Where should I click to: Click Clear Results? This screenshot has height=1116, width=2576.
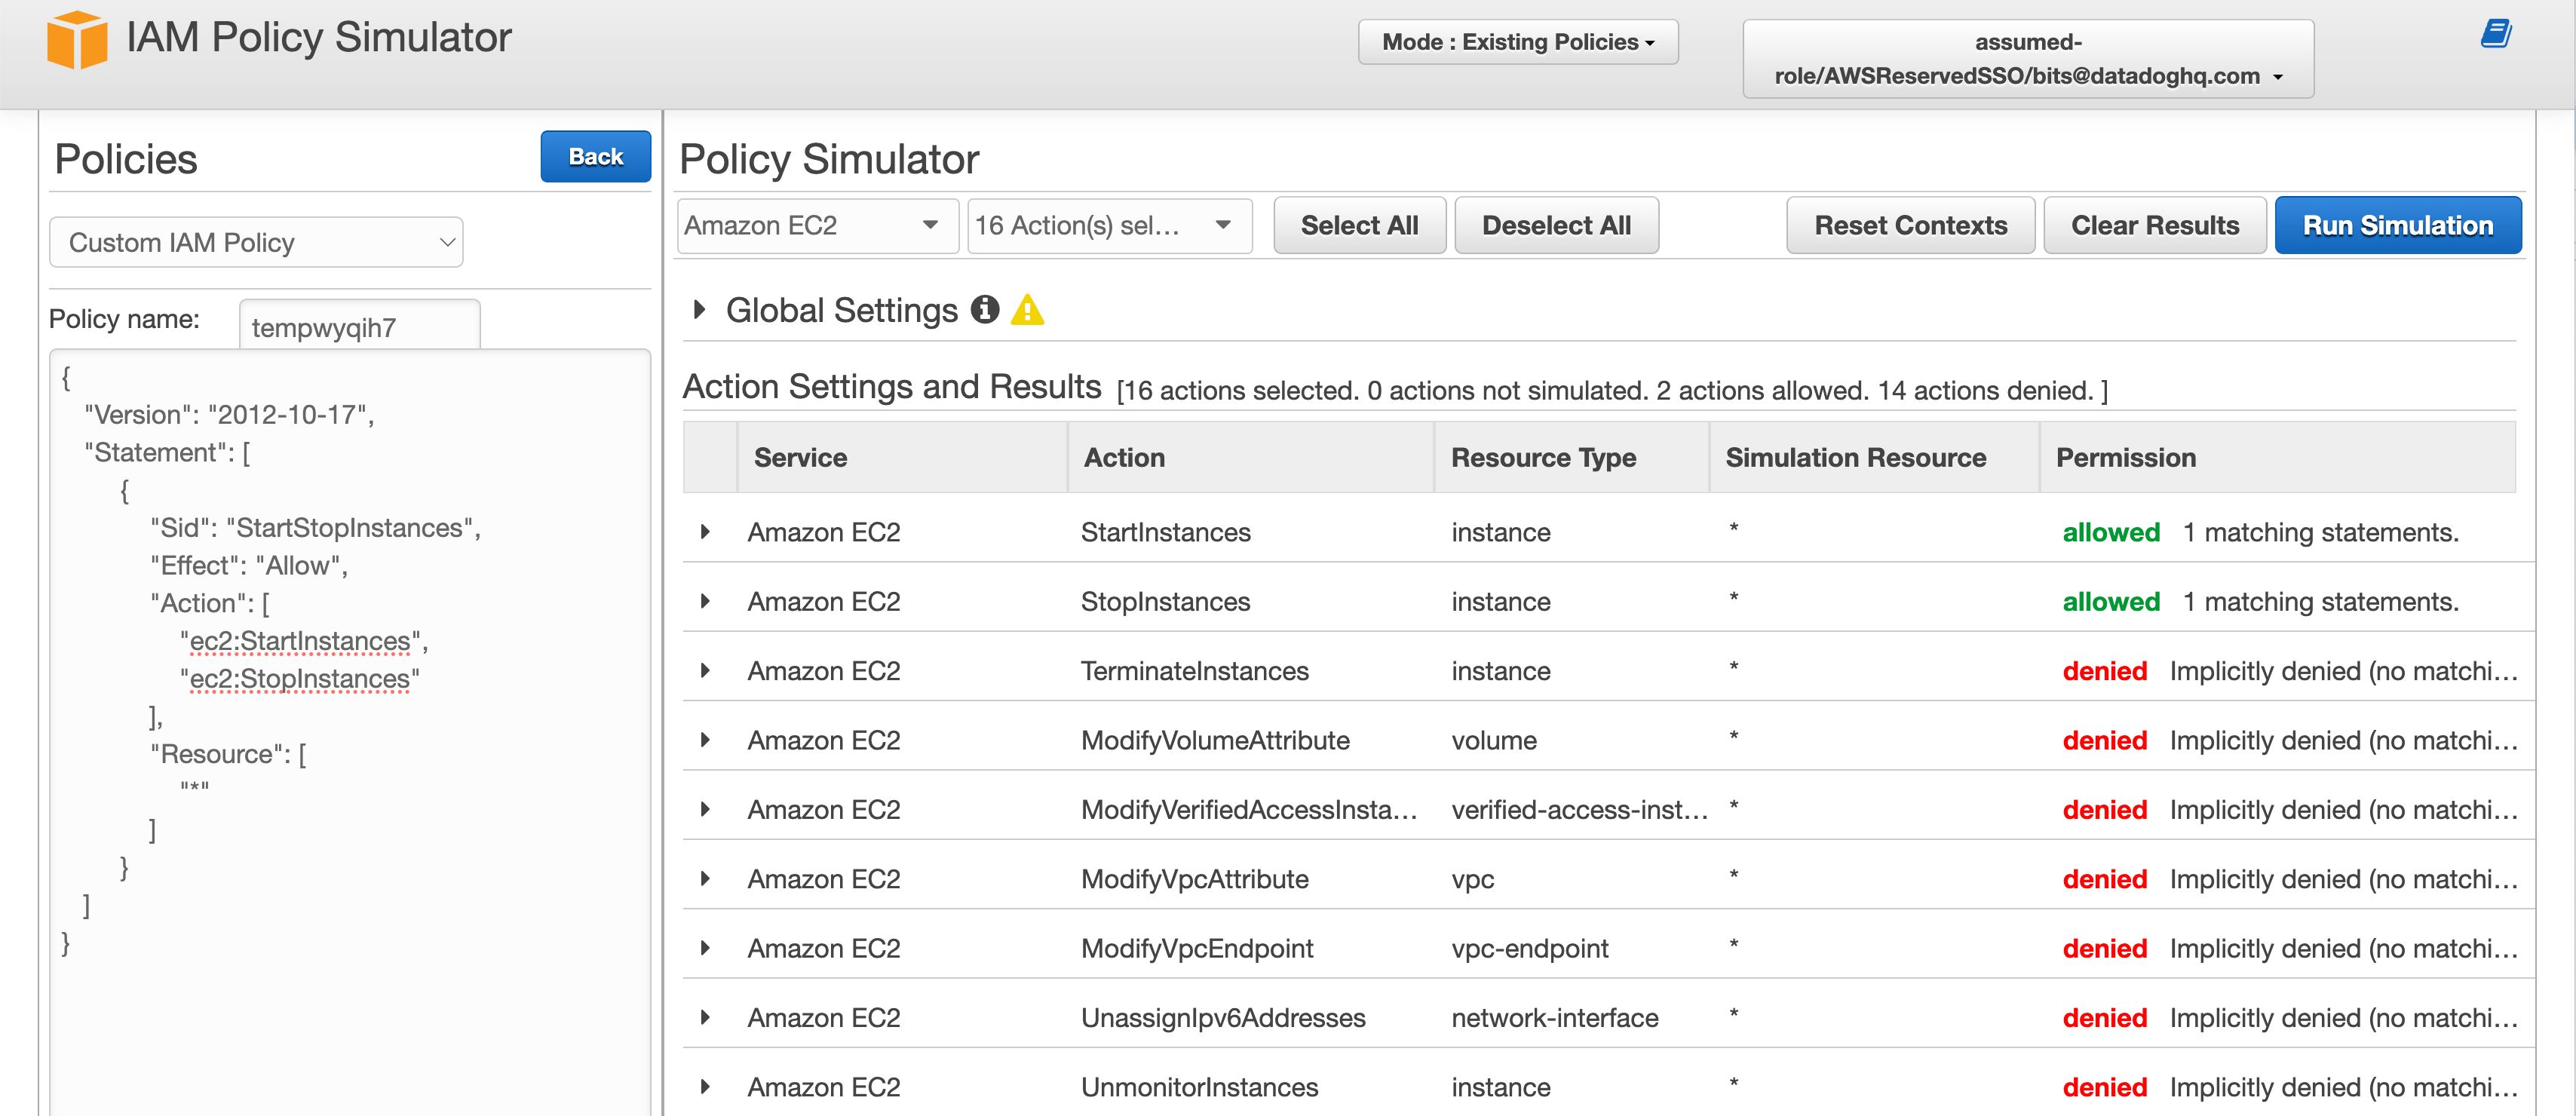click(2155, 225)
